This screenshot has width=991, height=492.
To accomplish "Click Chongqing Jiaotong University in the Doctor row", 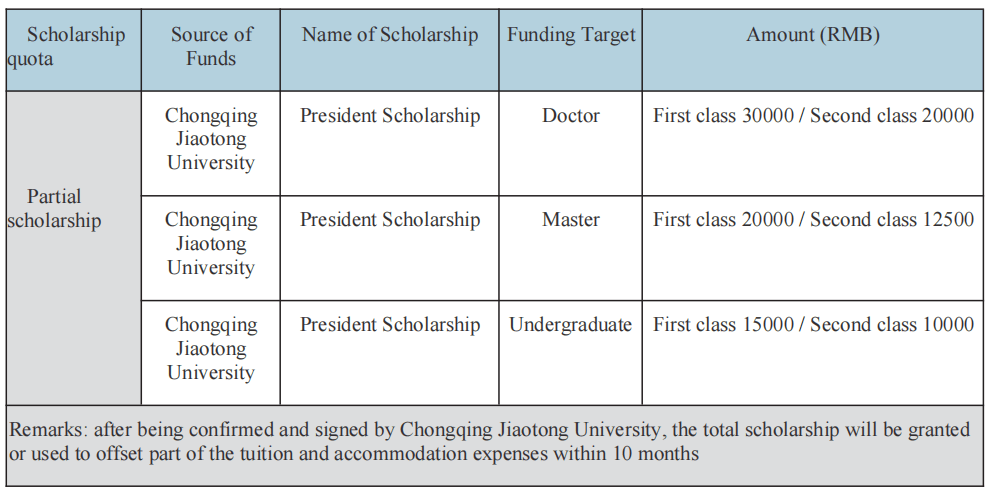I will pos(211,139).
